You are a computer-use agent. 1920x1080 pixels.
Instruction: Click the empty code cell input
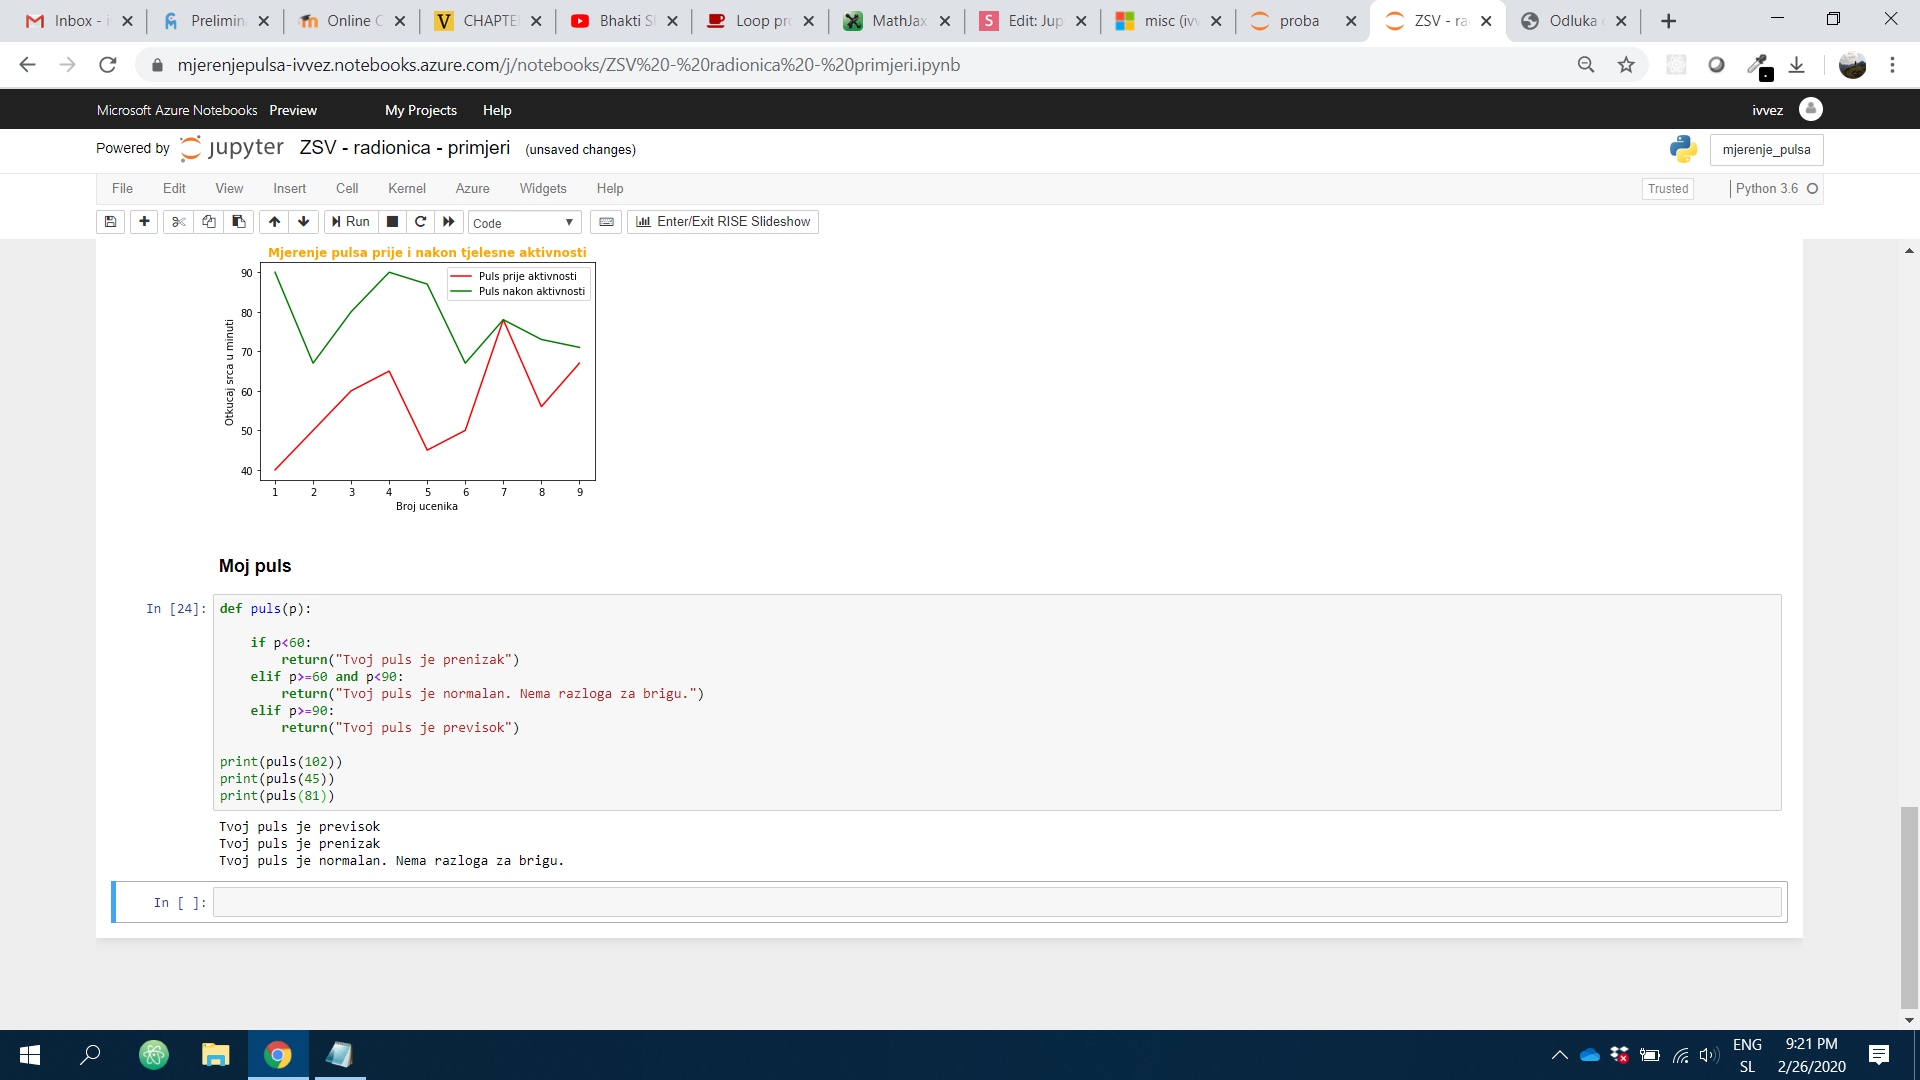(x=996, y=902)
